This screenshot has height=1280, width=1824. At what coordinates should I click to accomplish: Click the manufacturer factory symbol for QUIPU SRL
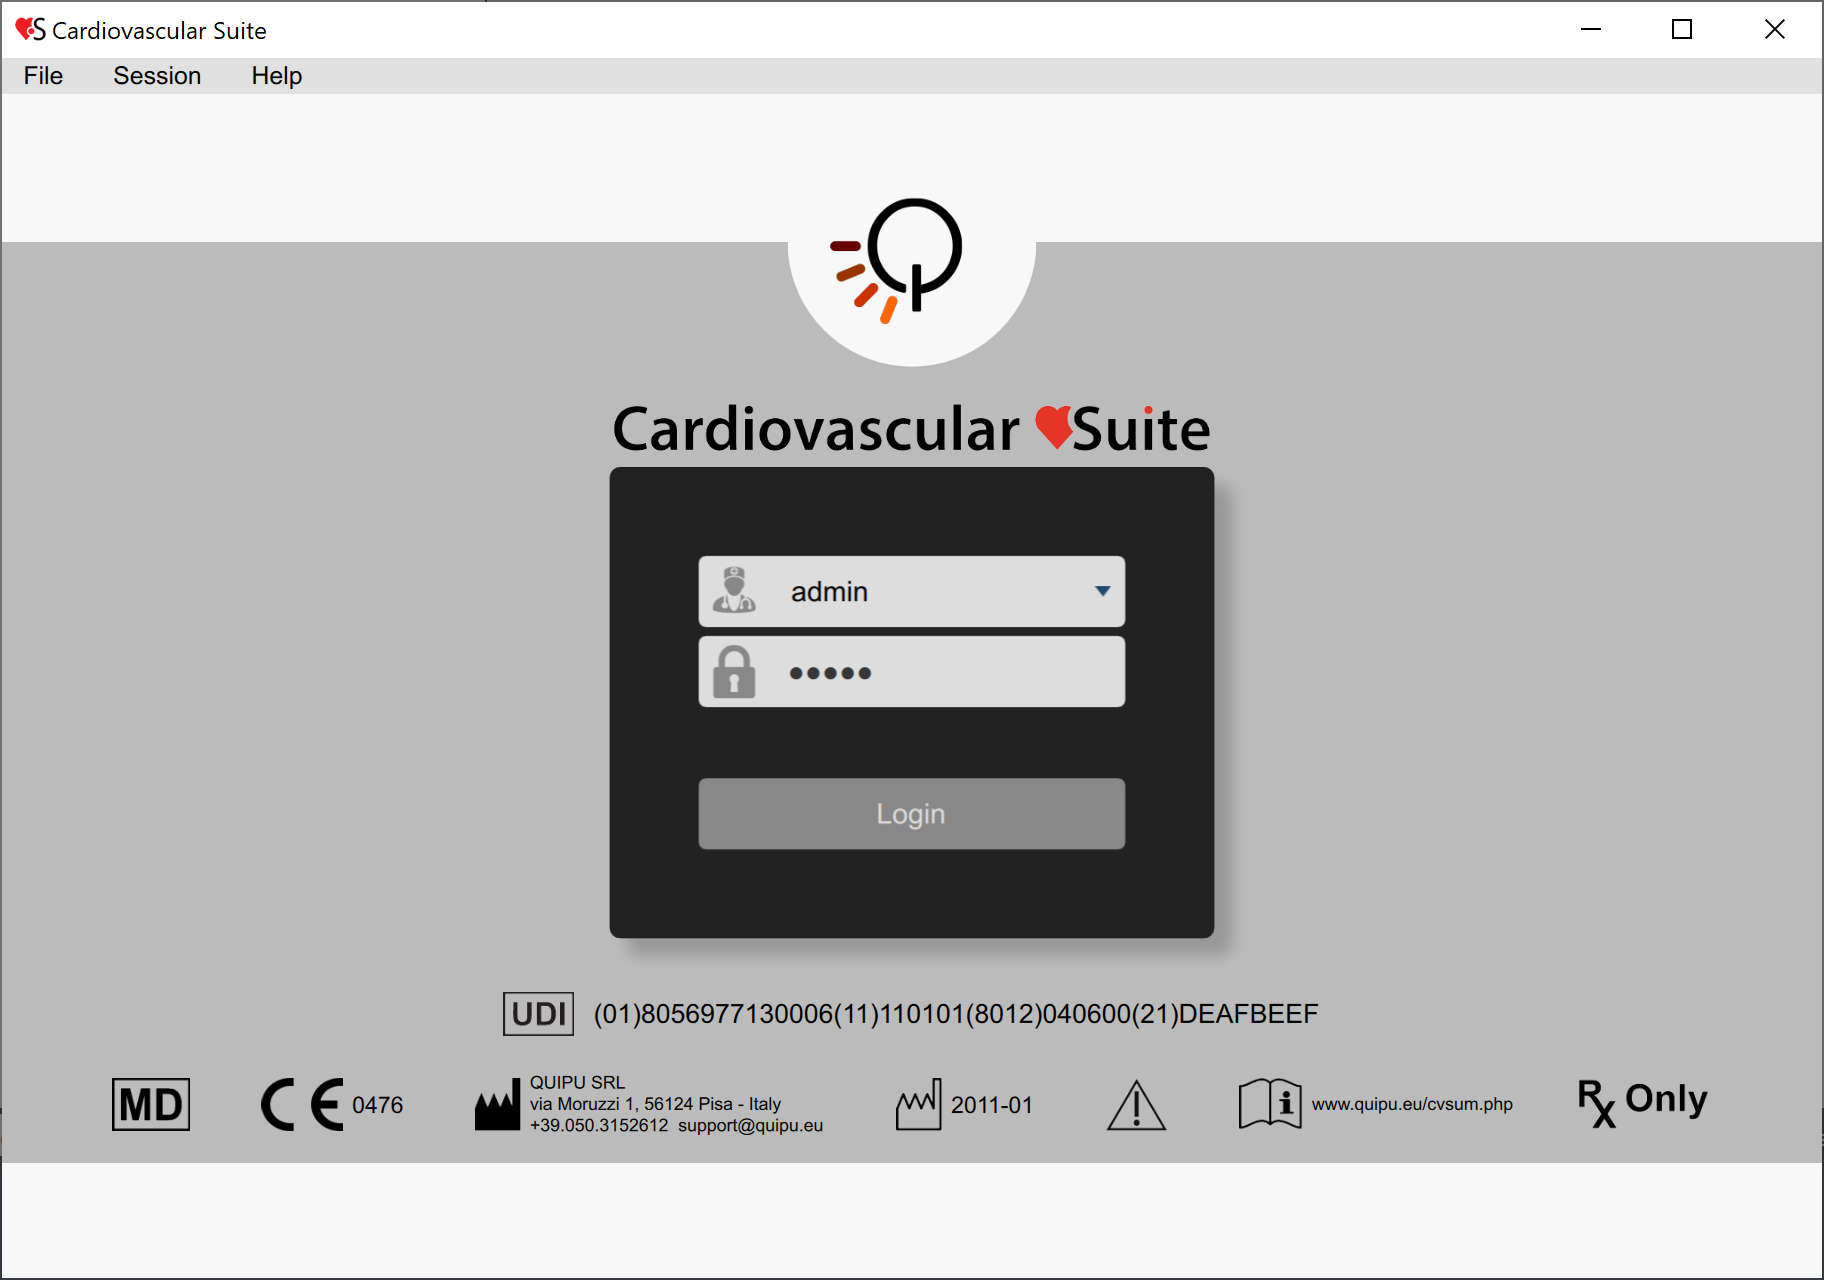pos(497,1104)
